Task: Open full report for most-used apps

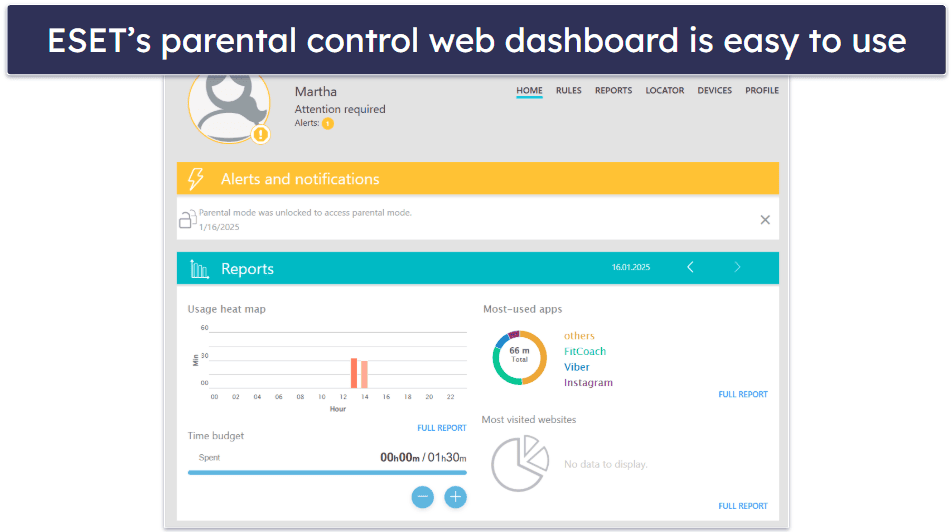Action: click(743, 394)
